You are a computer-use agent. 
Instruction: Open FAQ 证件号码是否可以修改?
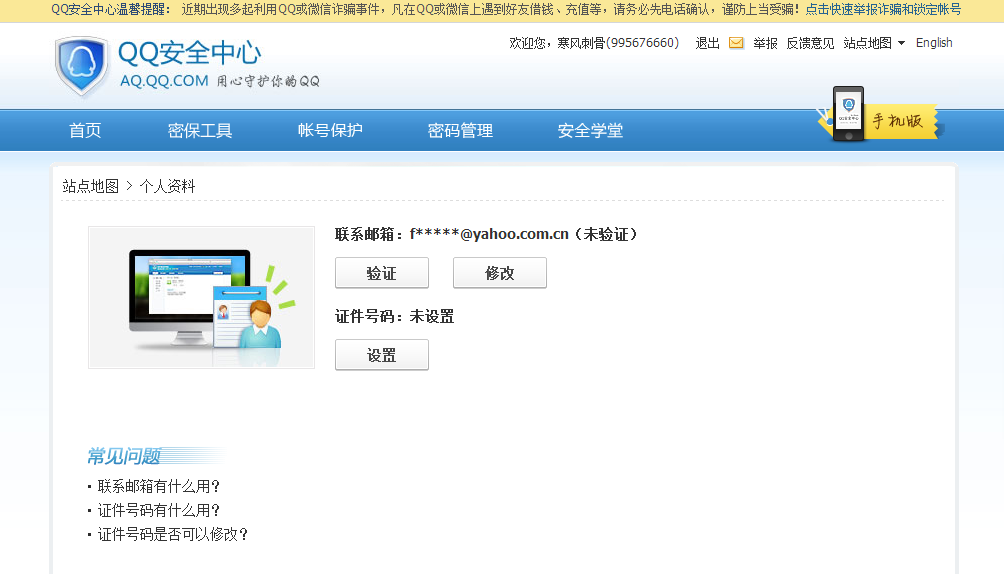173,534
